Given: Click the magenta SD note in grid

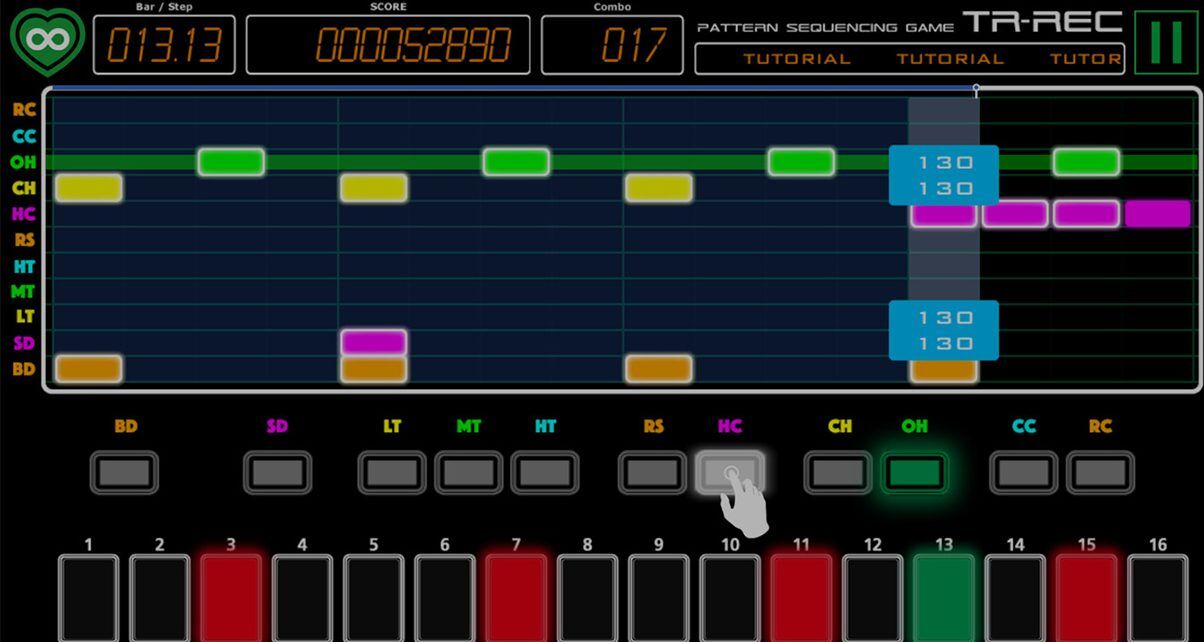Looking at the screenshot, I should pyautogui.click(x=374, y=343).
